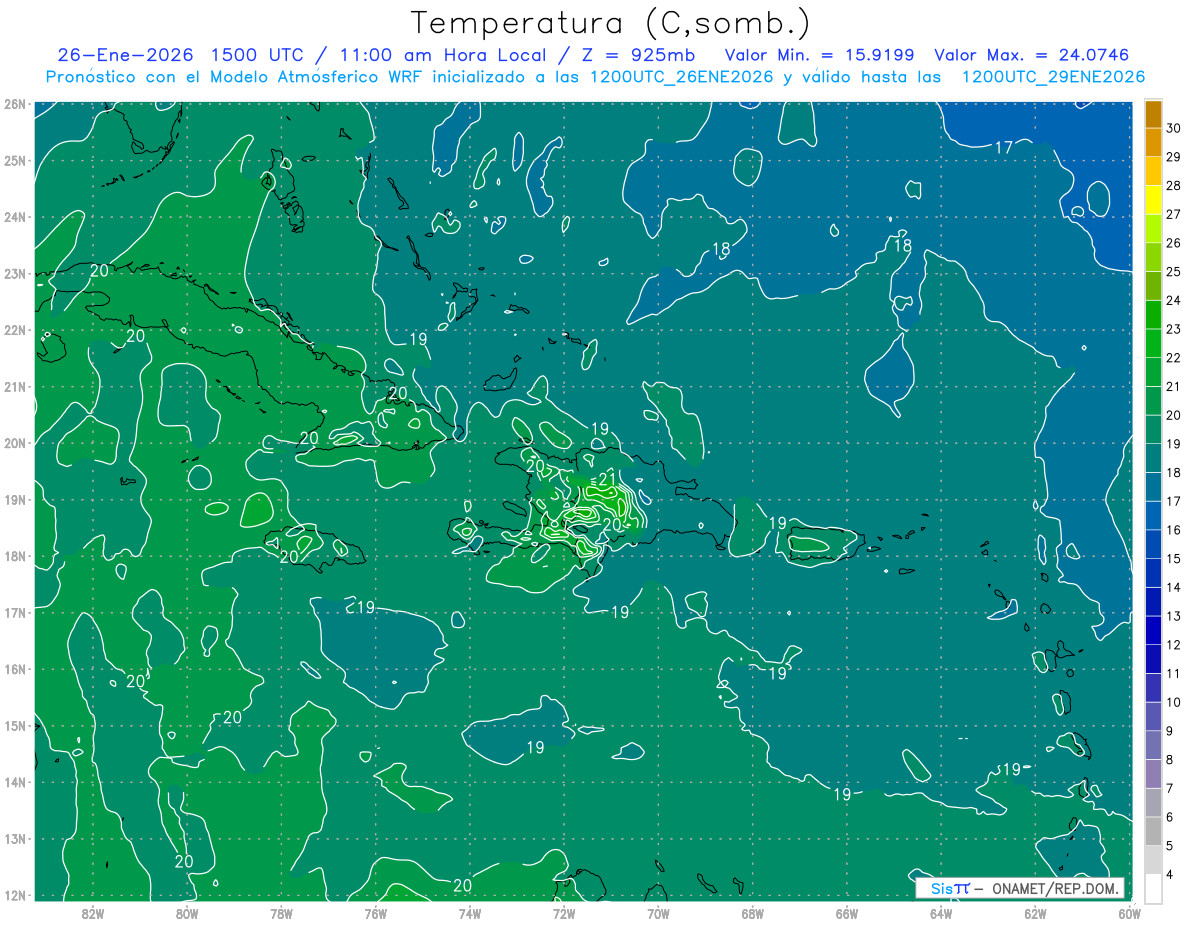
Task: Click the "80W" longitude axis label
Action: 186,913
